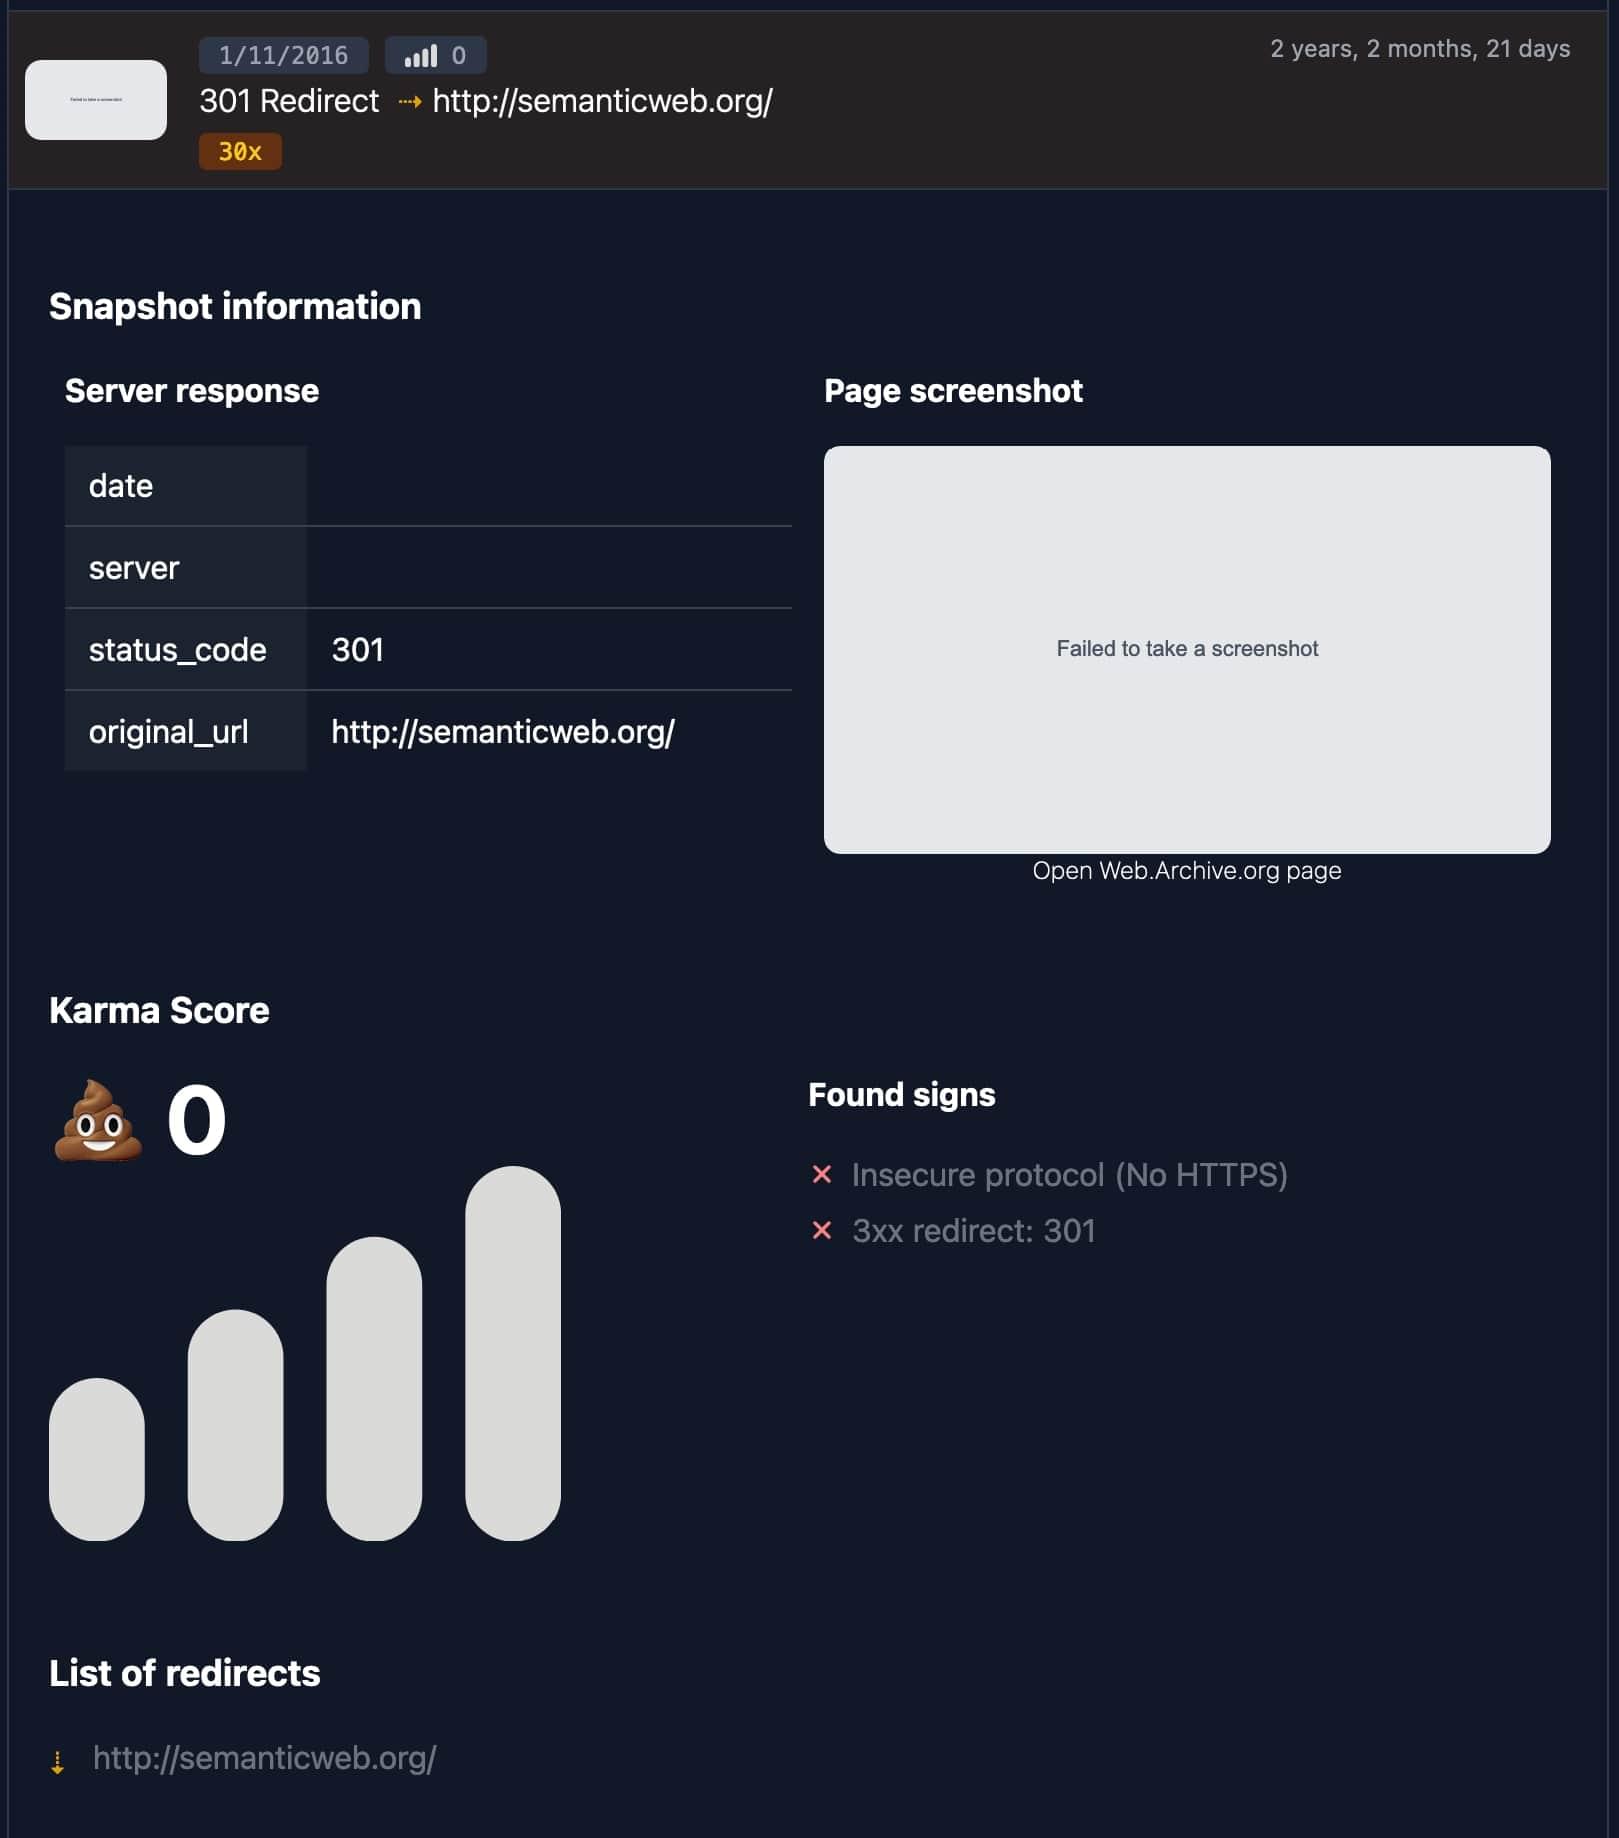Click the red X beside Insecure protocol
Image resolution: width=1619 pixels, height=1838 pixels.
(x=822, y=1174)
